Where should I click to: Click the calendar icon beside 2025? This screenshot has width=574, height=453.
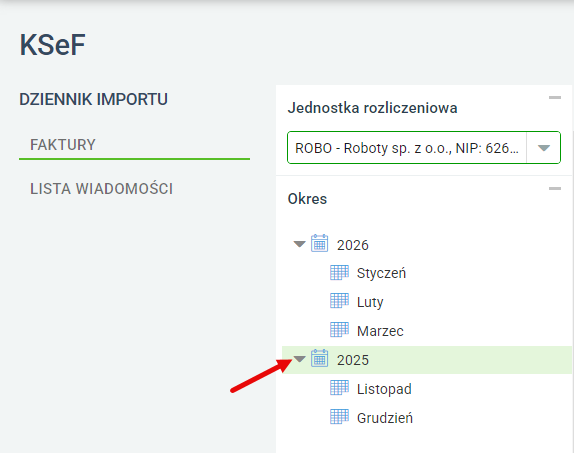click(x=319, y=359)
